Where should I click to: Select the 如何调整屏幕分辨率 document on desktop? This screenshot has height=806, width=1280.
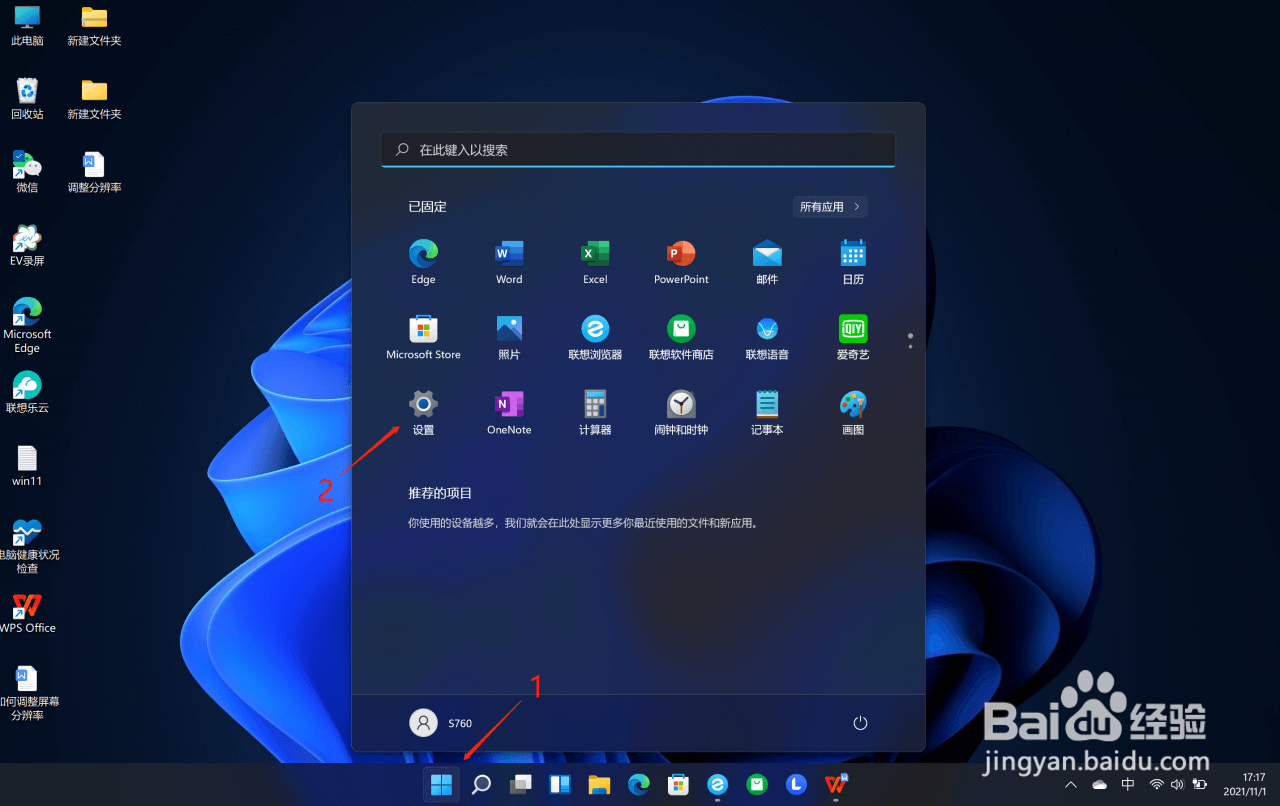(27, 693)
